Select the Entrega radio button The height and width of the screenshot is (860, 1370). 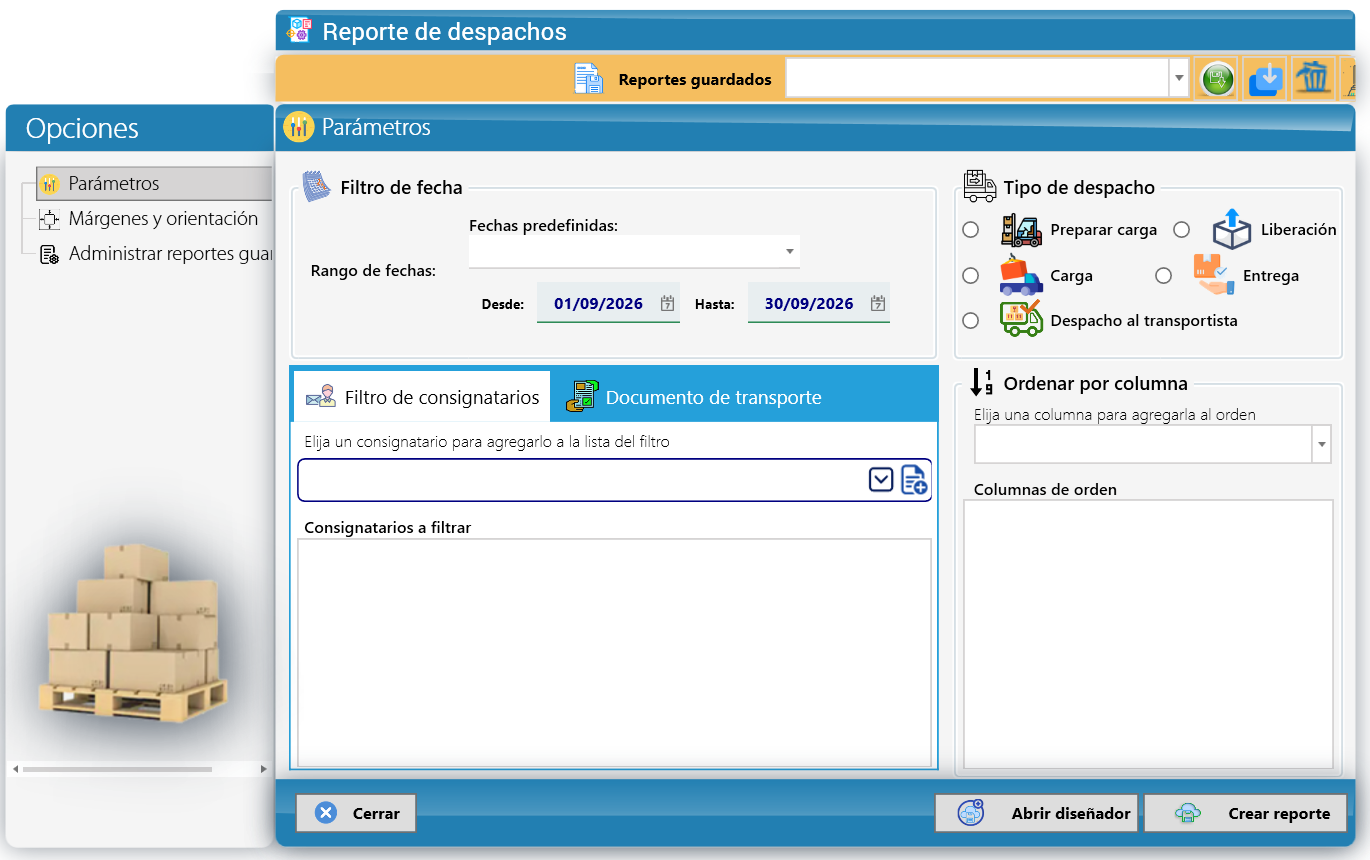pyautogui.click(x=1163, y=276)
